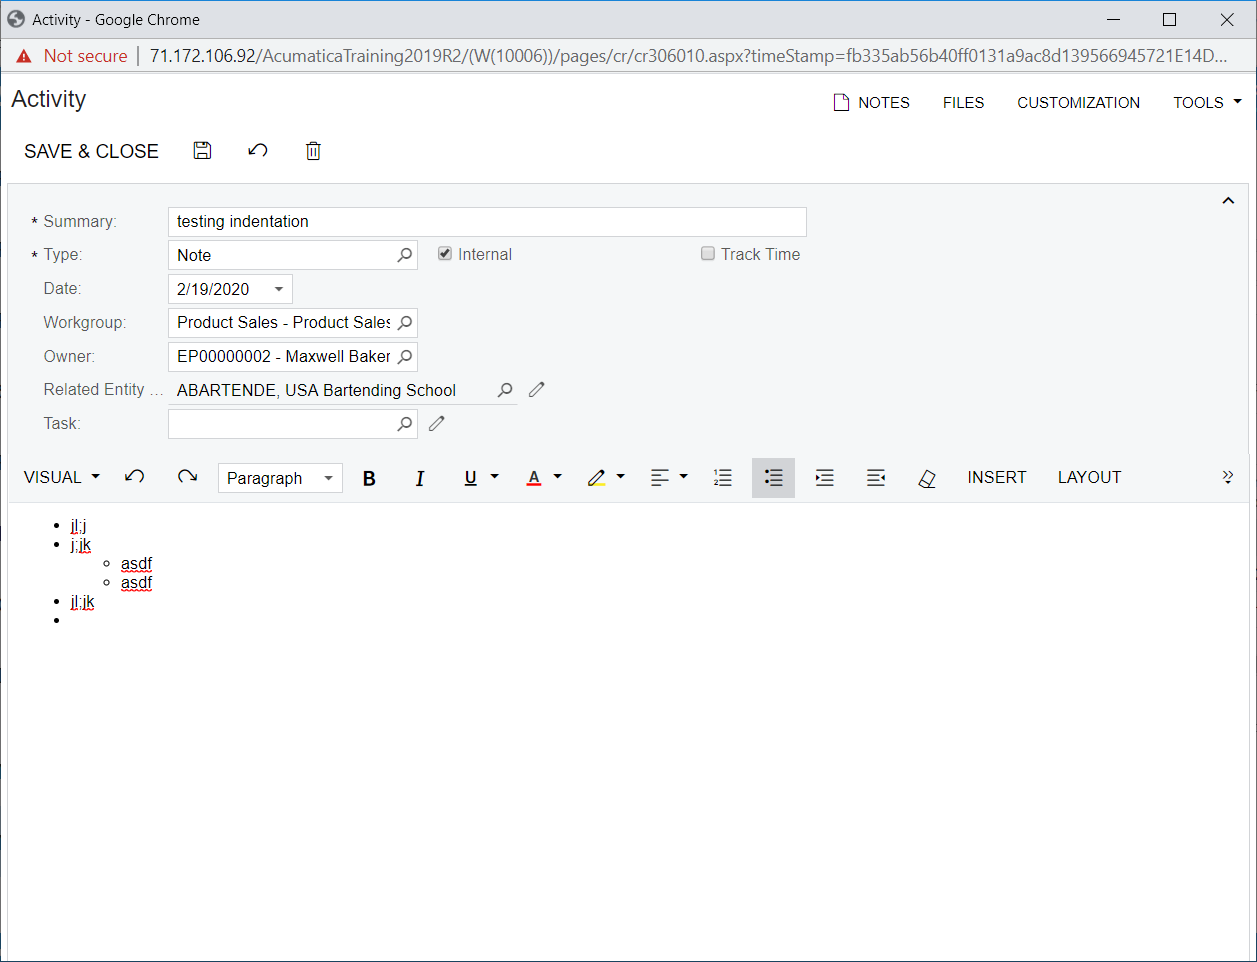The image size is (1257, 962).
Task: Open the Paragraph style dropdown
Action: pos(280,478)
